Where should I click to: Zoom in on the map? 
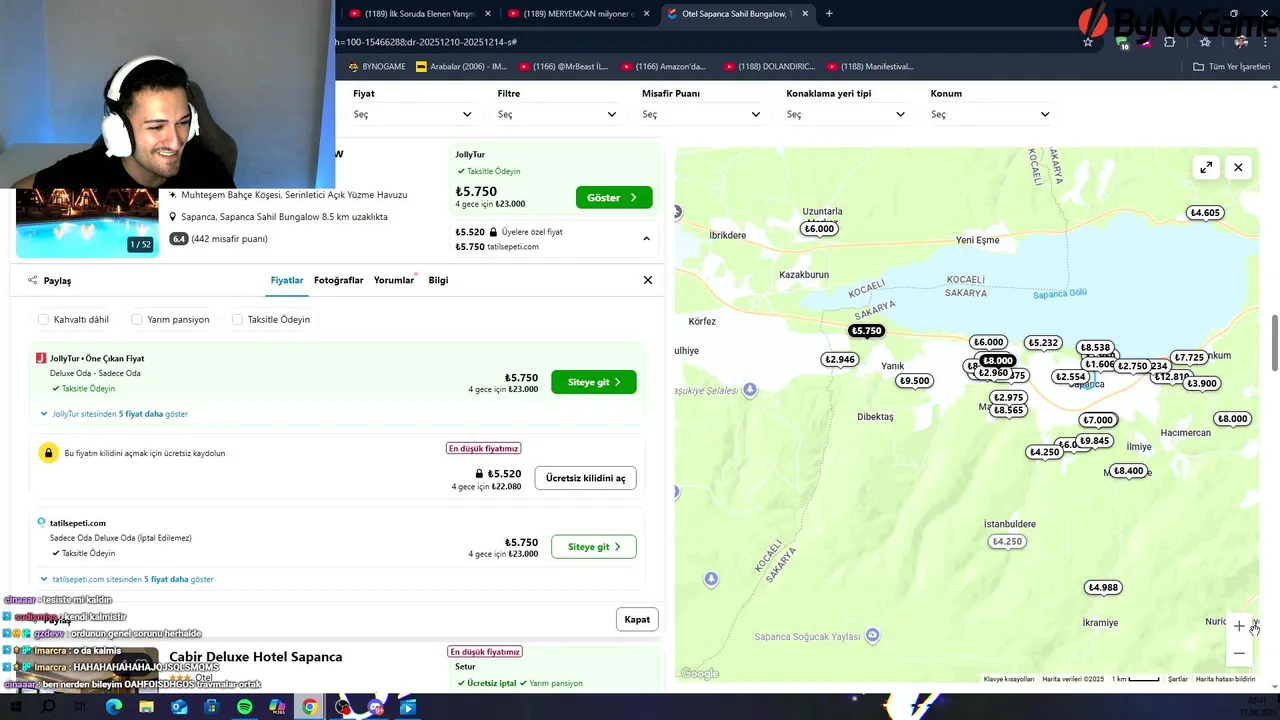(x=1239, y=627)
